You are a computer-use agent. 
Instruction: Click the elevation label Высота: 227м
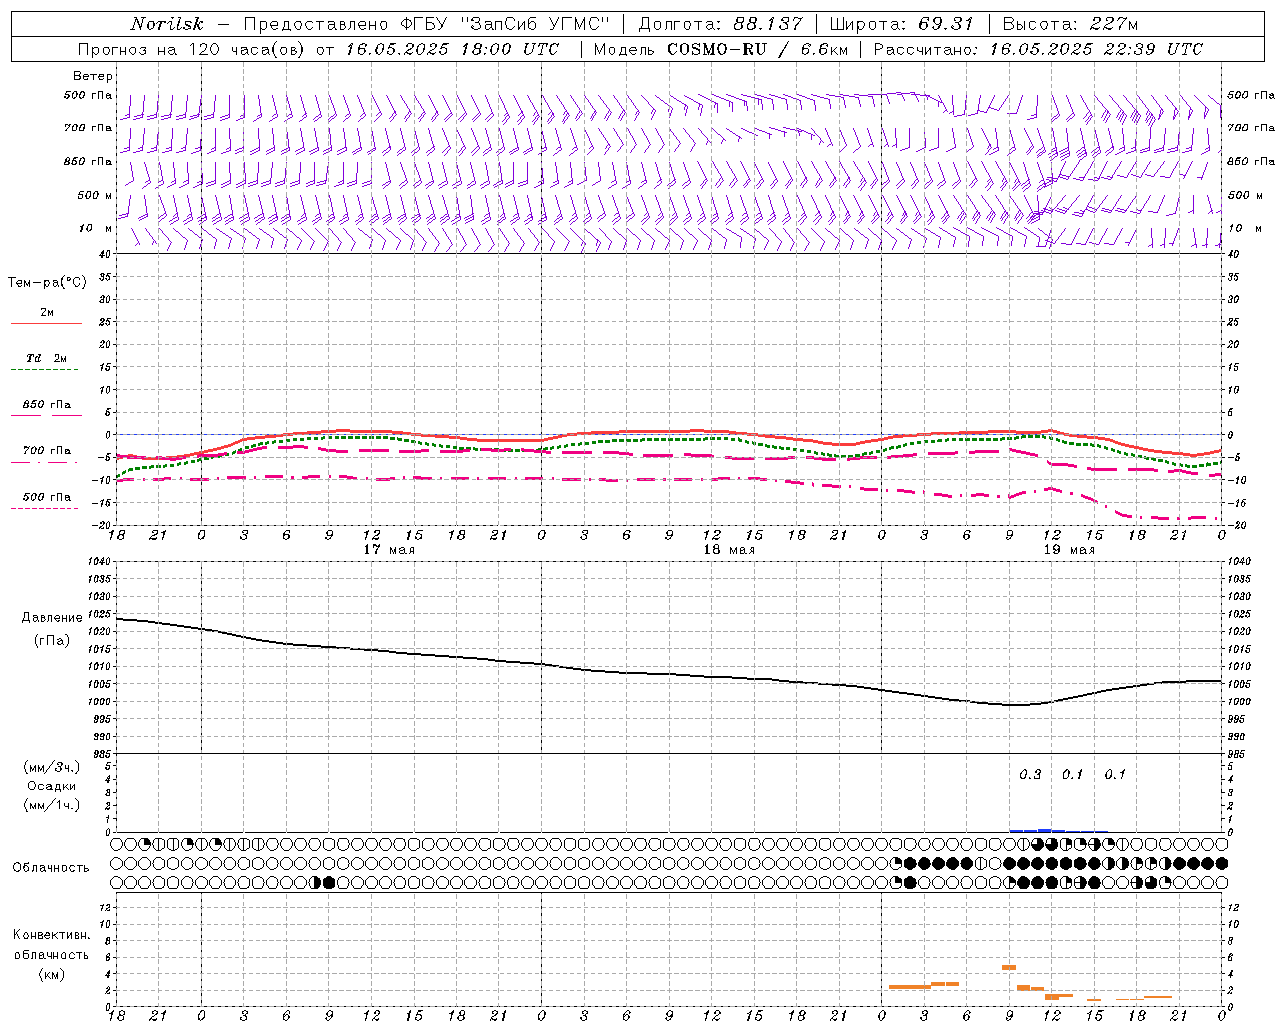click(x=1070, y=24)
